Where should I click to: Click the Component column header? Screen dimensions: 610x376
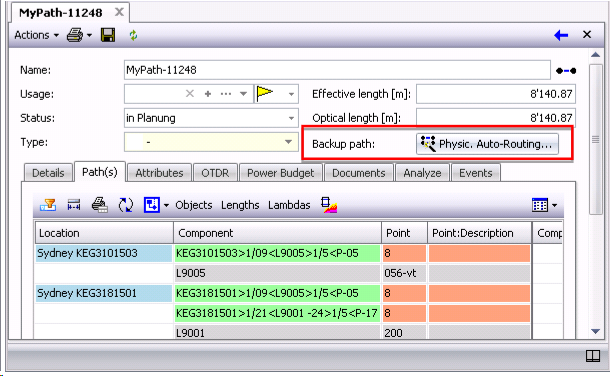coord(277,233)
